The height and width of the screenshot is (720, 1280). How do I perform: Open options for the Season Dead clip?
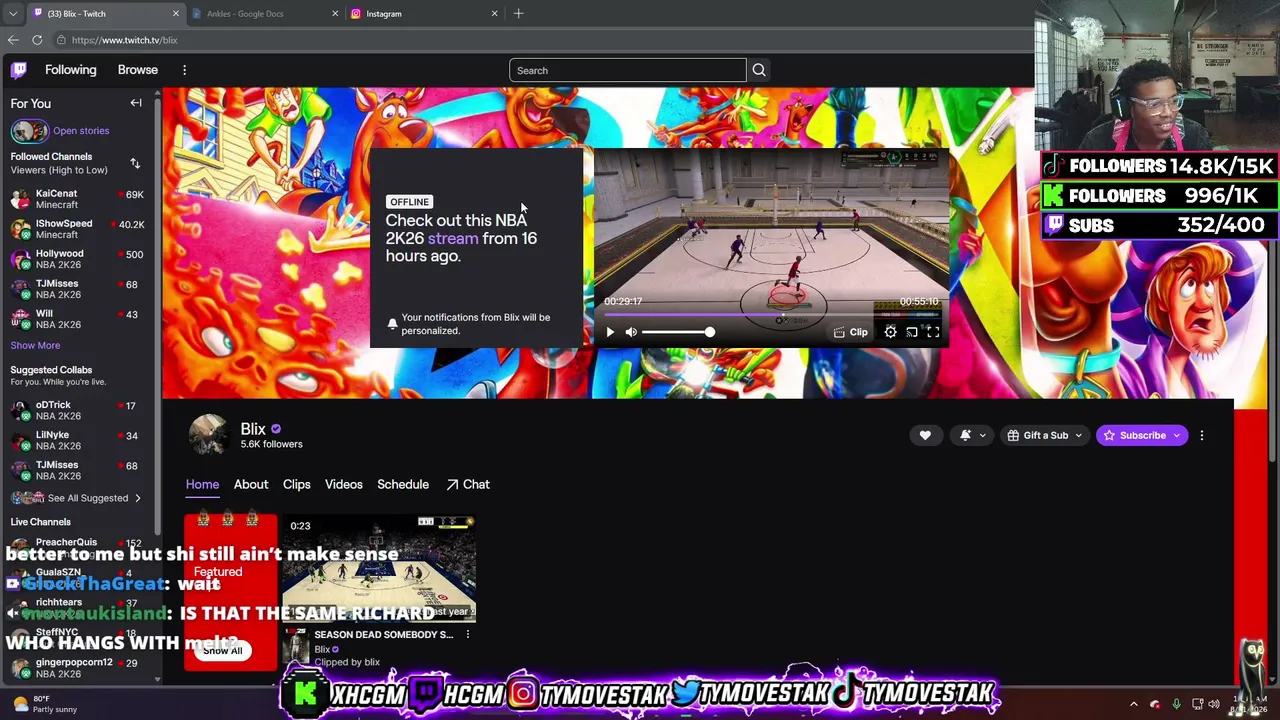click(467, 635)
